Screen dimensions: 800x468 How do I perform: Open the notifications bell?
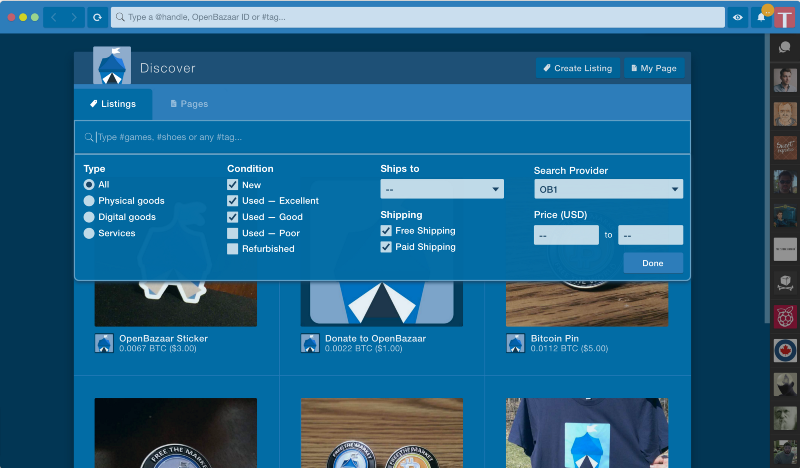pyautogui.click(x=761, y=17)
